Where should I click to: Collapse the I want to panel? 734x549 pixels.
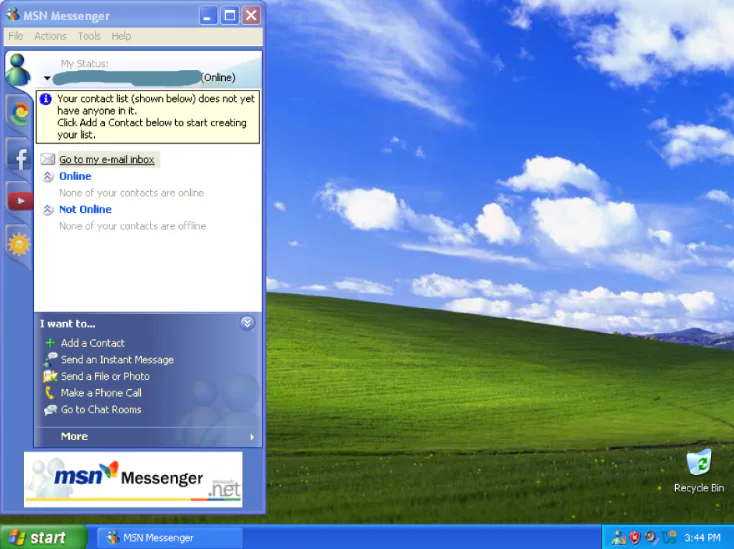tap(247, 323)
